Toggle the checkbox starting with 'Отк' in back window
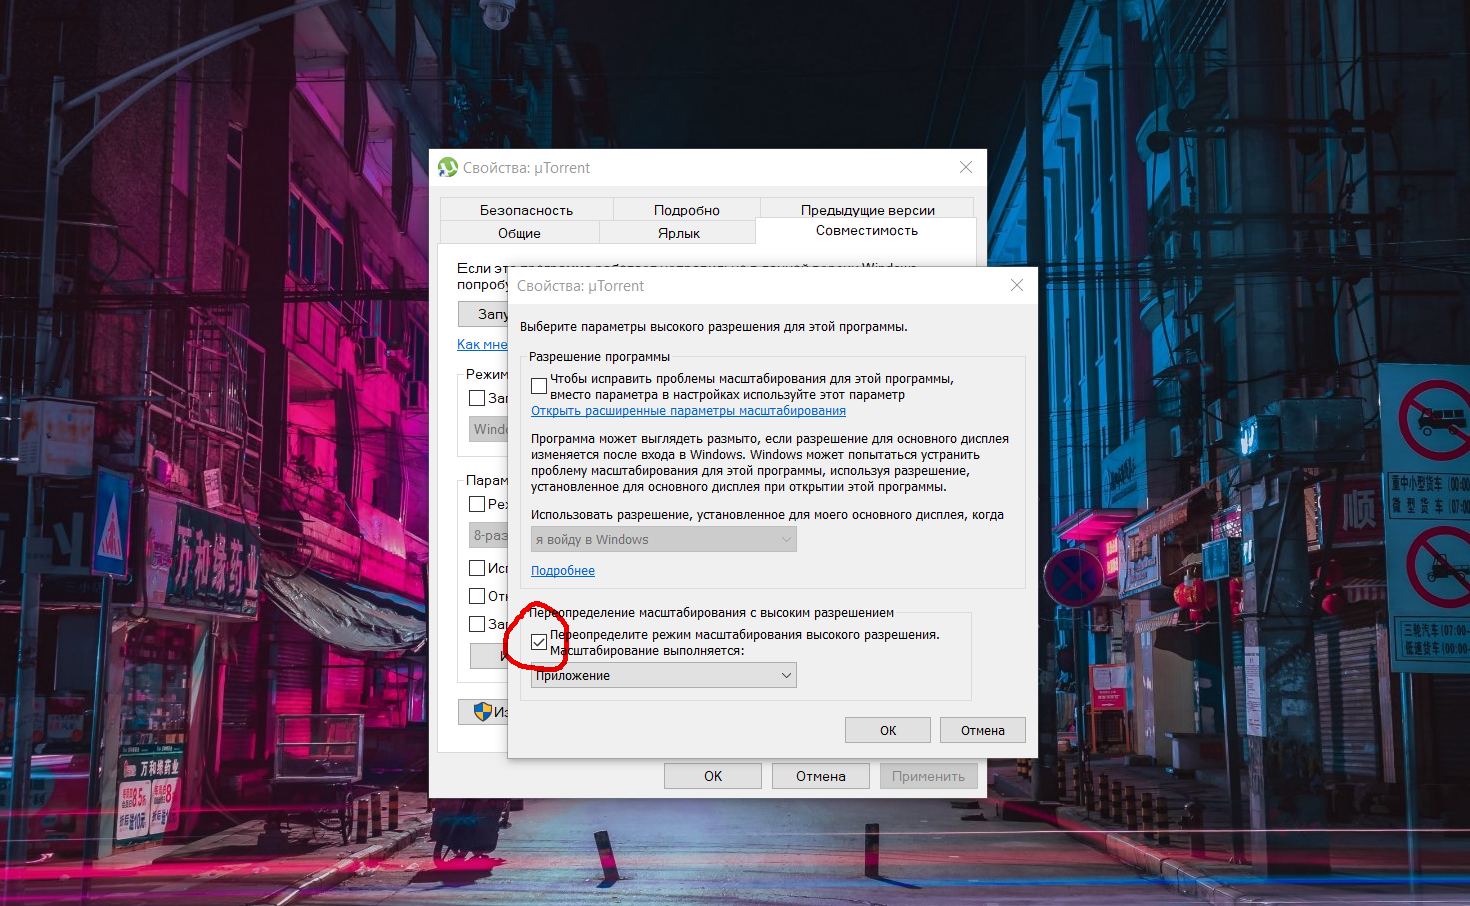The width and height of the screenshot is (1470, 906). pos(477,596)
